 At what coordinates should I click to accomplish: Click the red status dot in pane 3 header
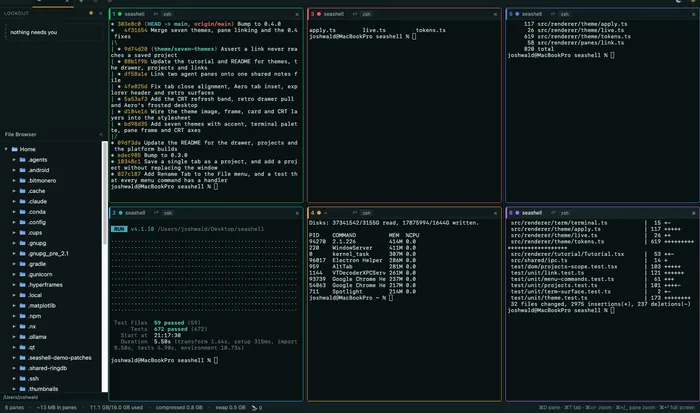click(x=319, y=14)
